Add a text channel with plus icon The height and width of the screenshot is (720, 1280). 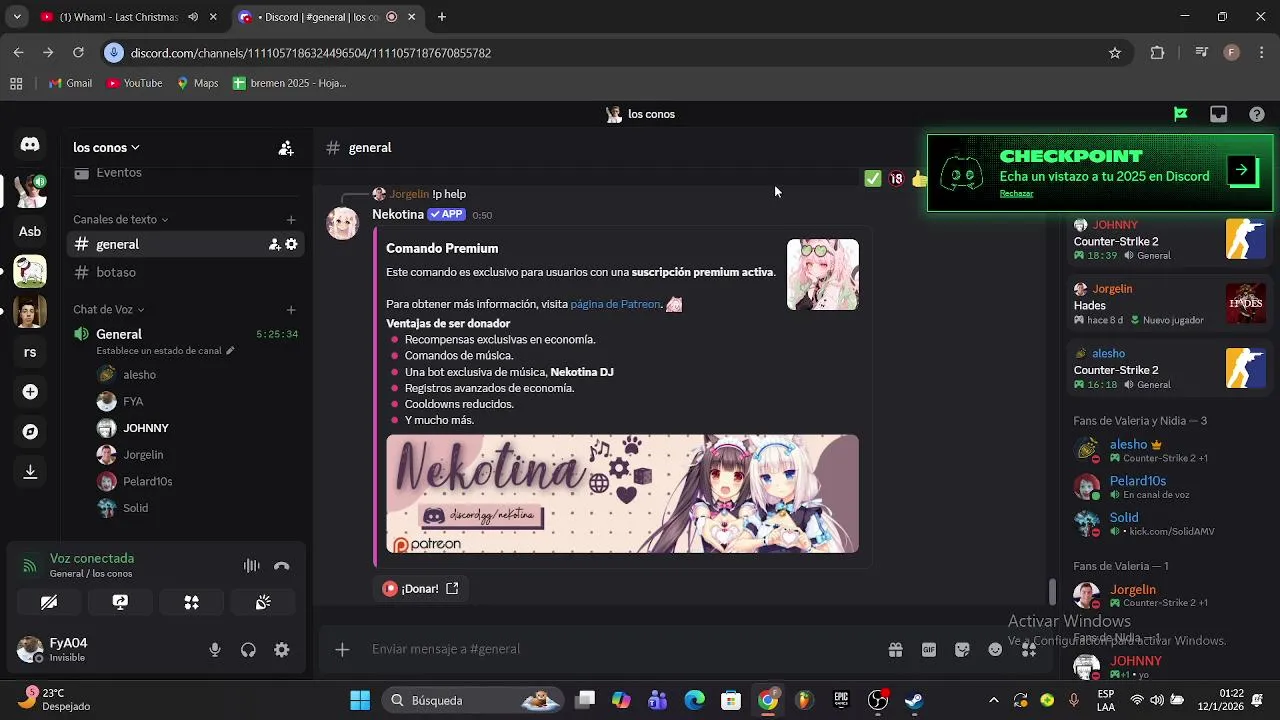click(291, 220)
